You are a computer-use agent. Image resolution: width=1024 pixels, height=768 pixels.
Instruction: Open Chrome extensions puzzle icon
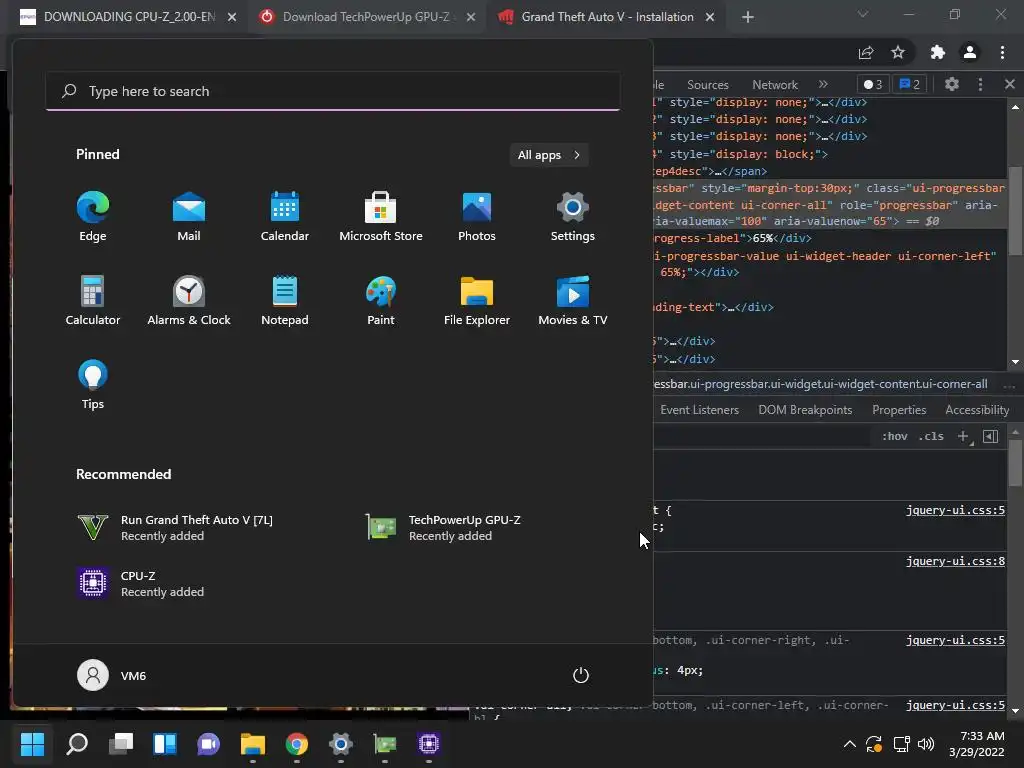pos(938,53)
